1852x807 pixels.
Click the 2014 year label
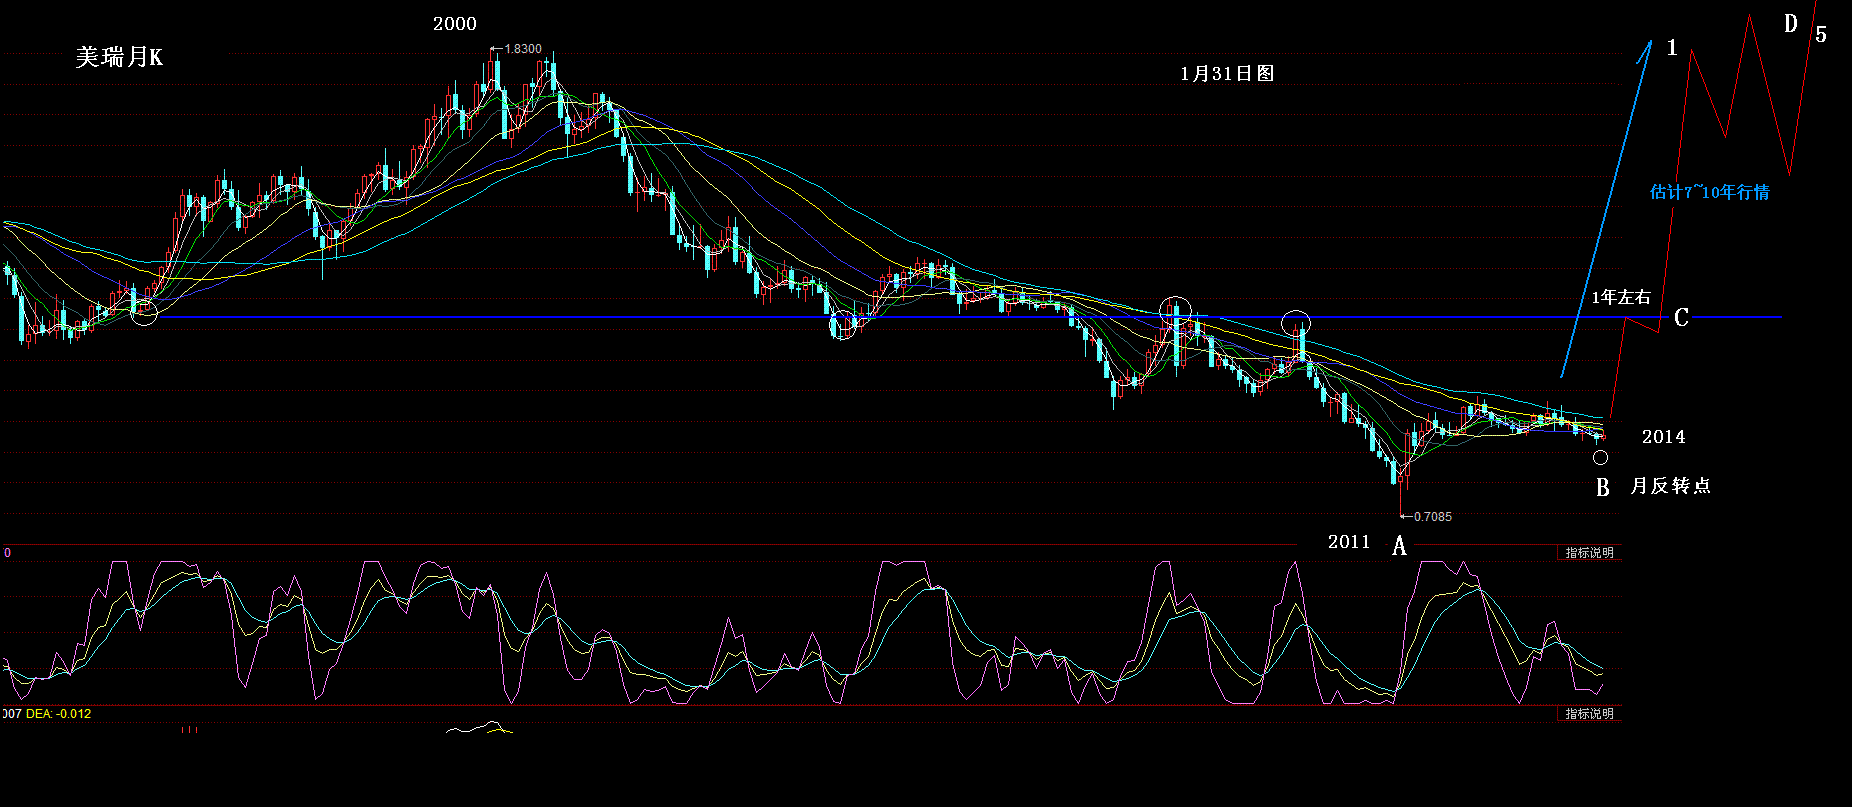1663,437
